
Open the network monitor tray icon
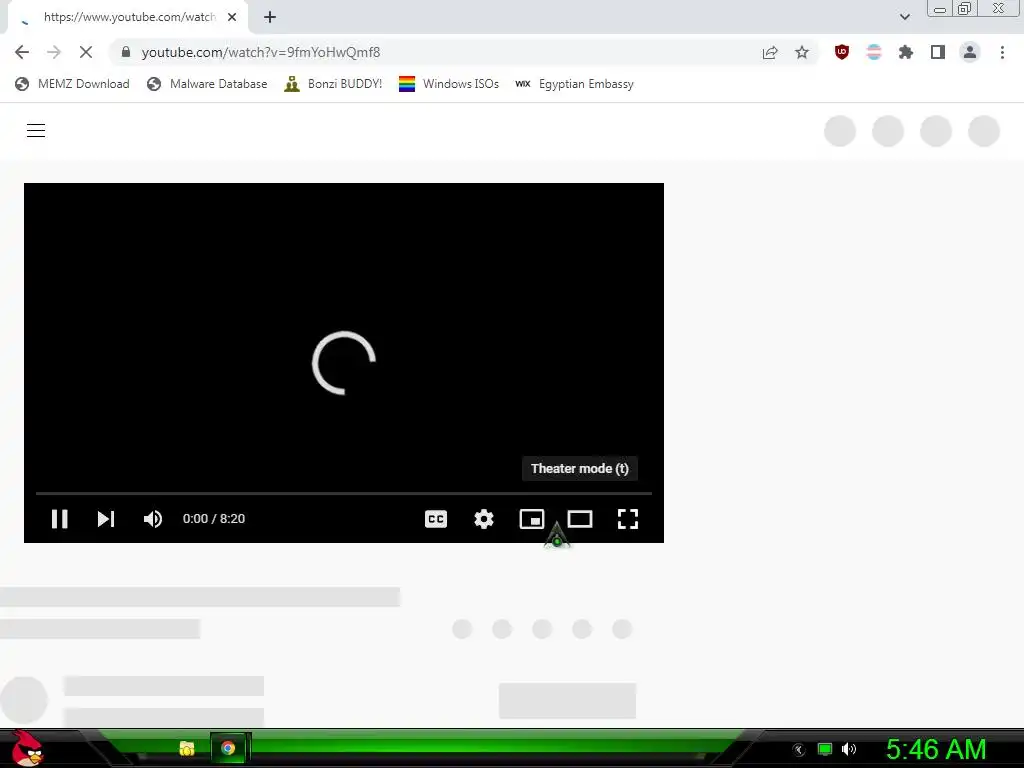tap(825, 749)
